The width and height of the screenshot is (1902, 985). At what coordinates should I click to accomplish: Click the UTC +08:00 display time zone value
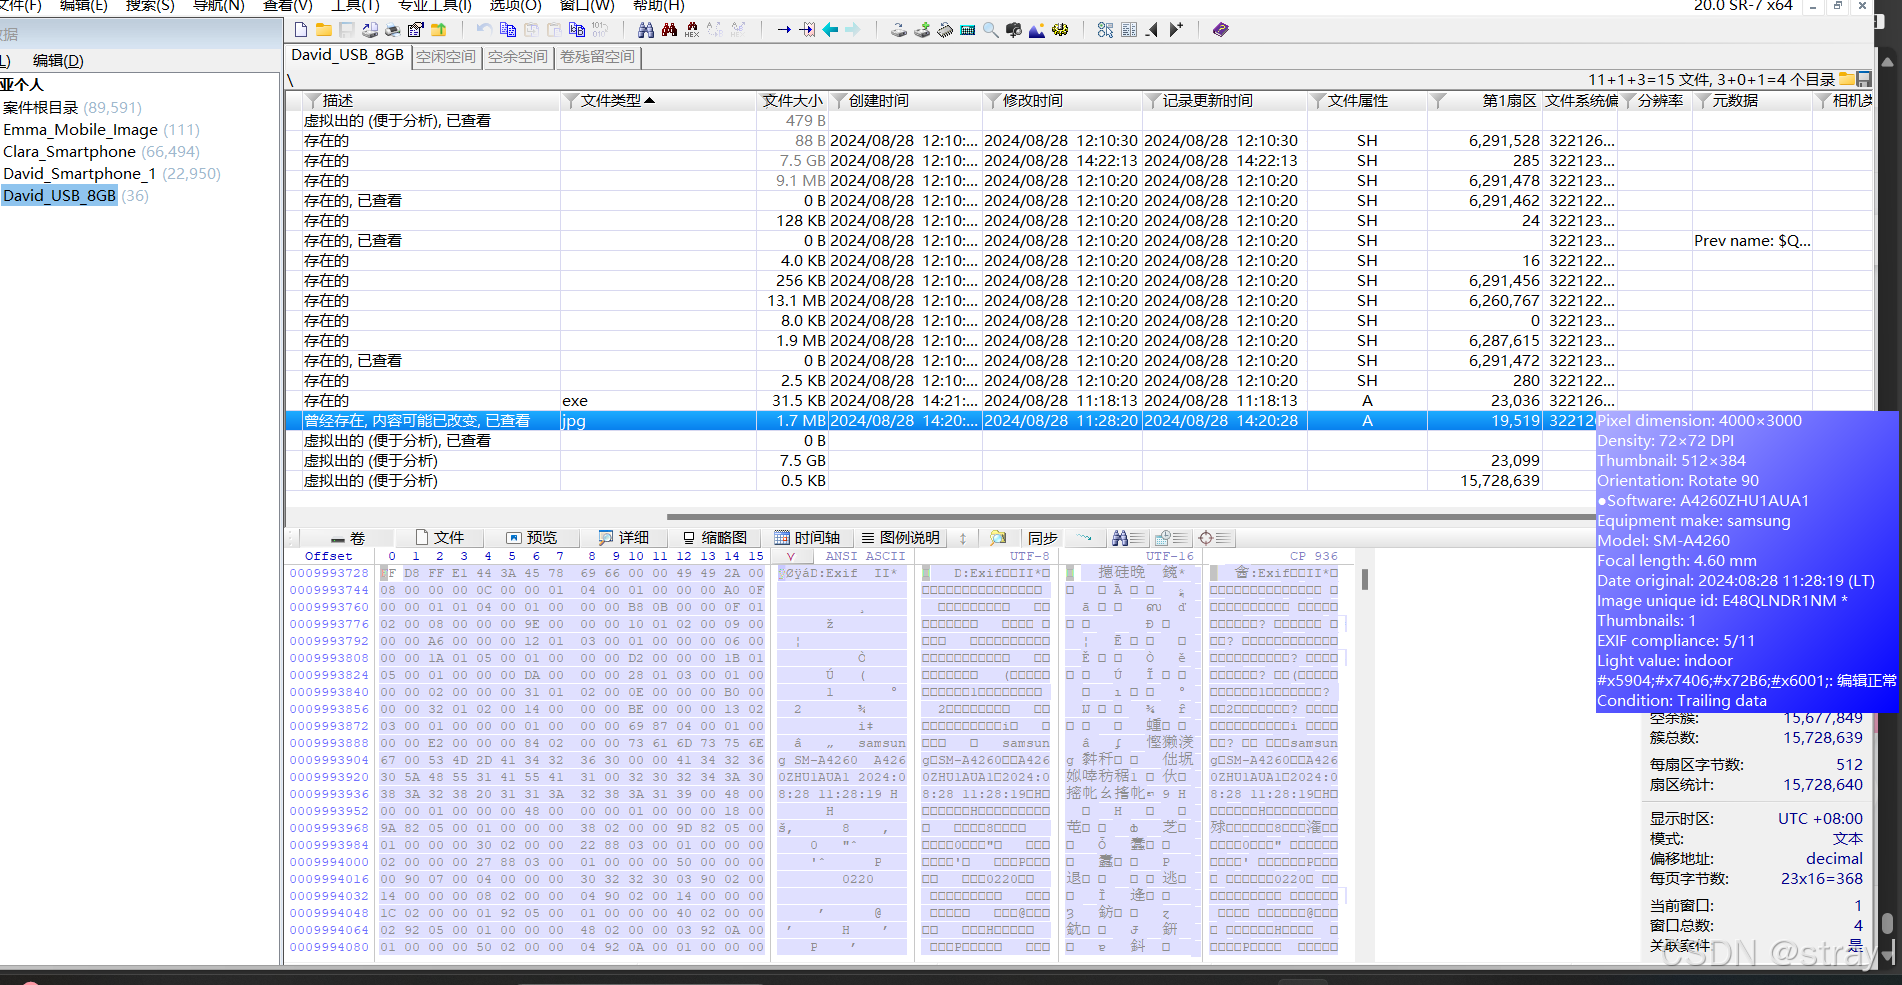pyautogui.click(x=1820, y=819)
